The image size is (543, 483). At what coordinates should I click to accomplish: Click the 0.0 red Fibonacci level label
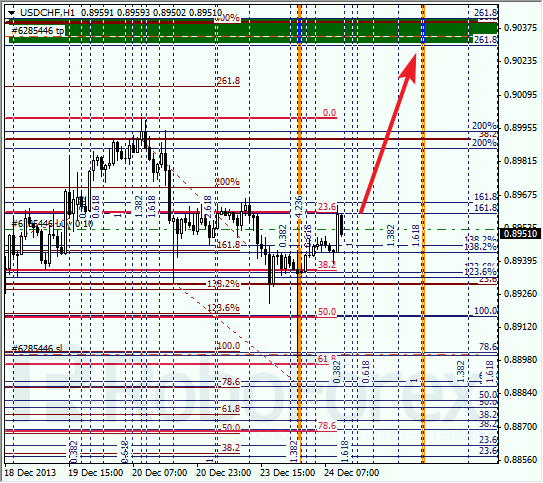click(x=329, y=113)
